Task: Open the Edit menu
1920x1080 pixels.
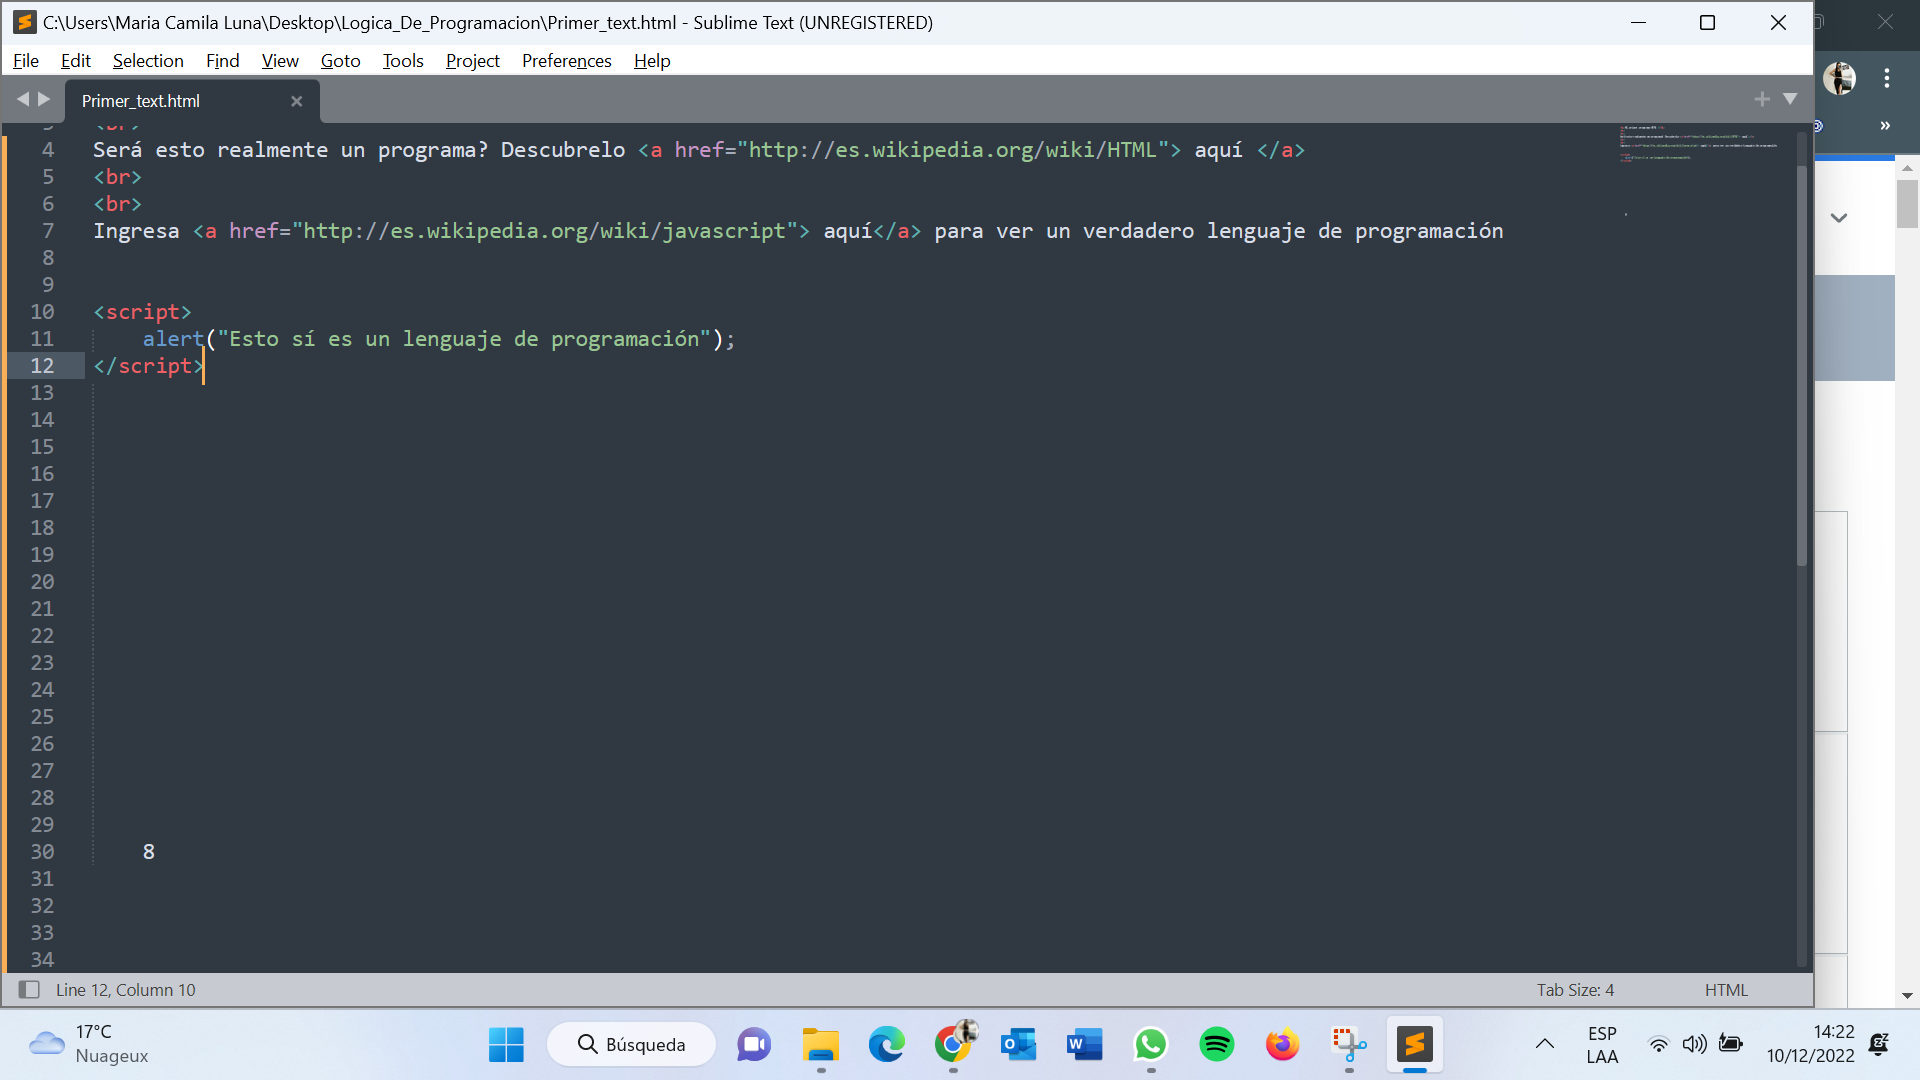Action: coord(76,61)
